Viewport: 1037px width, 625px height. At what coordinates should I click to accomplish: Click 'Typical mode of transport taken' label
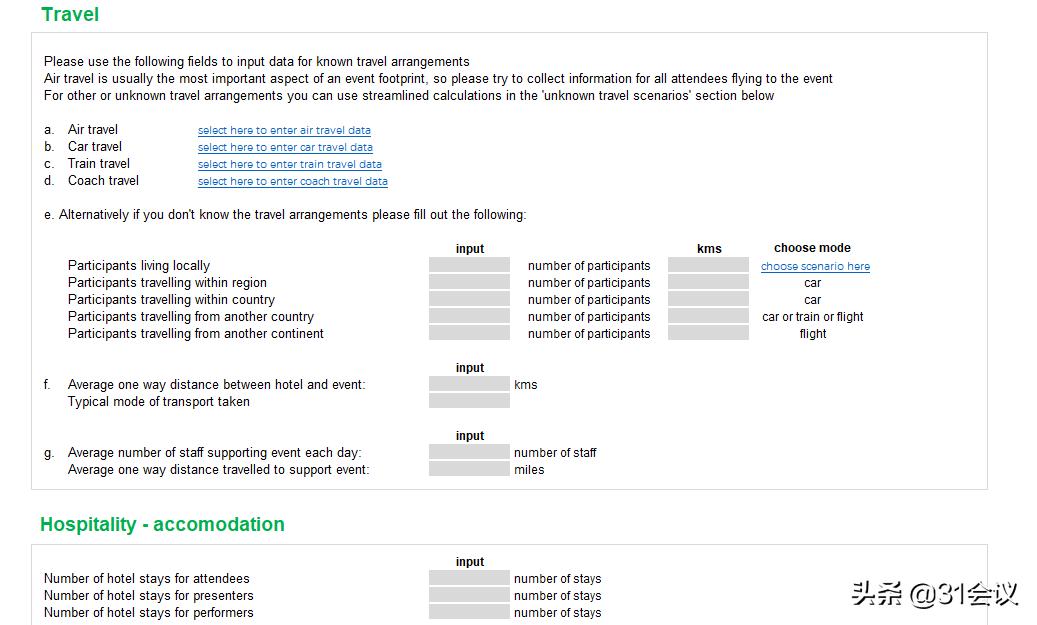pos(159,401)
